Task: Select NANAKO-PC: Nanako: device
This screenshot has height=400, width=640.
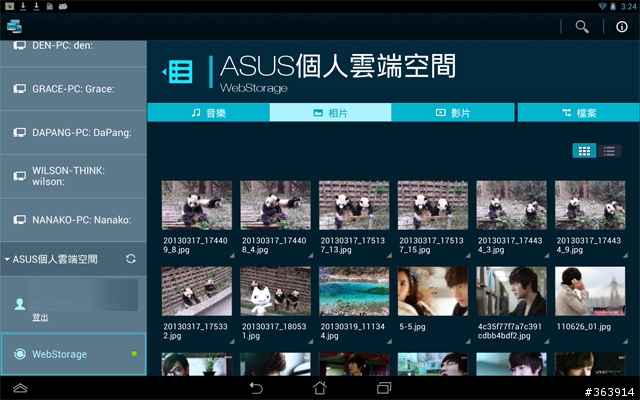Action: [73, 220]
